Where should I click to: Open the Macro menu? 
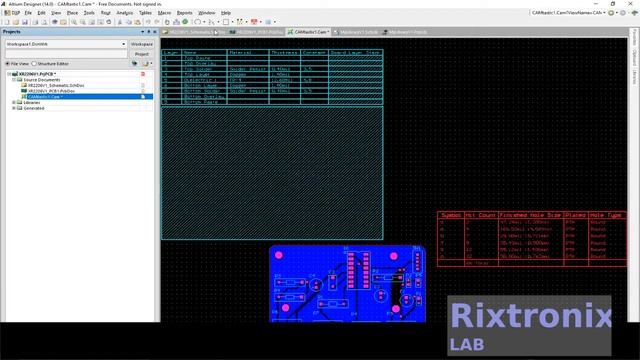164,13
